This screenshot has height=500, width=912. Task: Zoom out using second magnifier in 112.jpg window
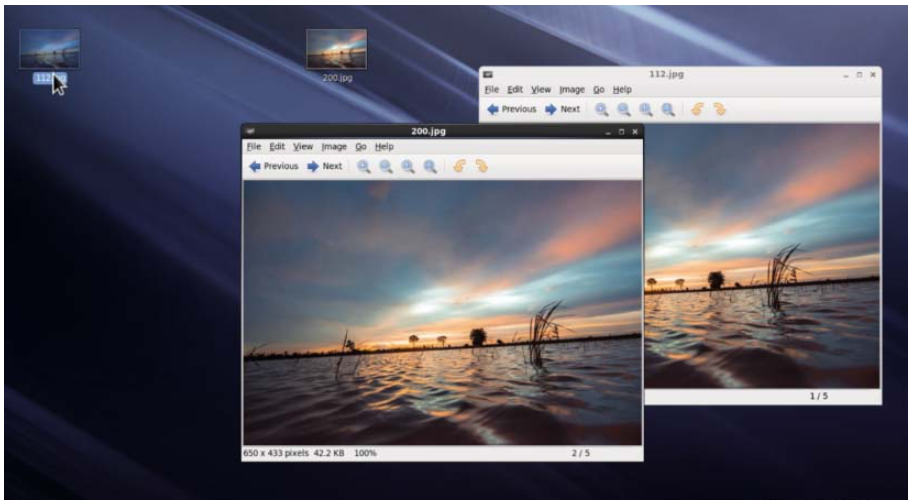click(624, 109)
